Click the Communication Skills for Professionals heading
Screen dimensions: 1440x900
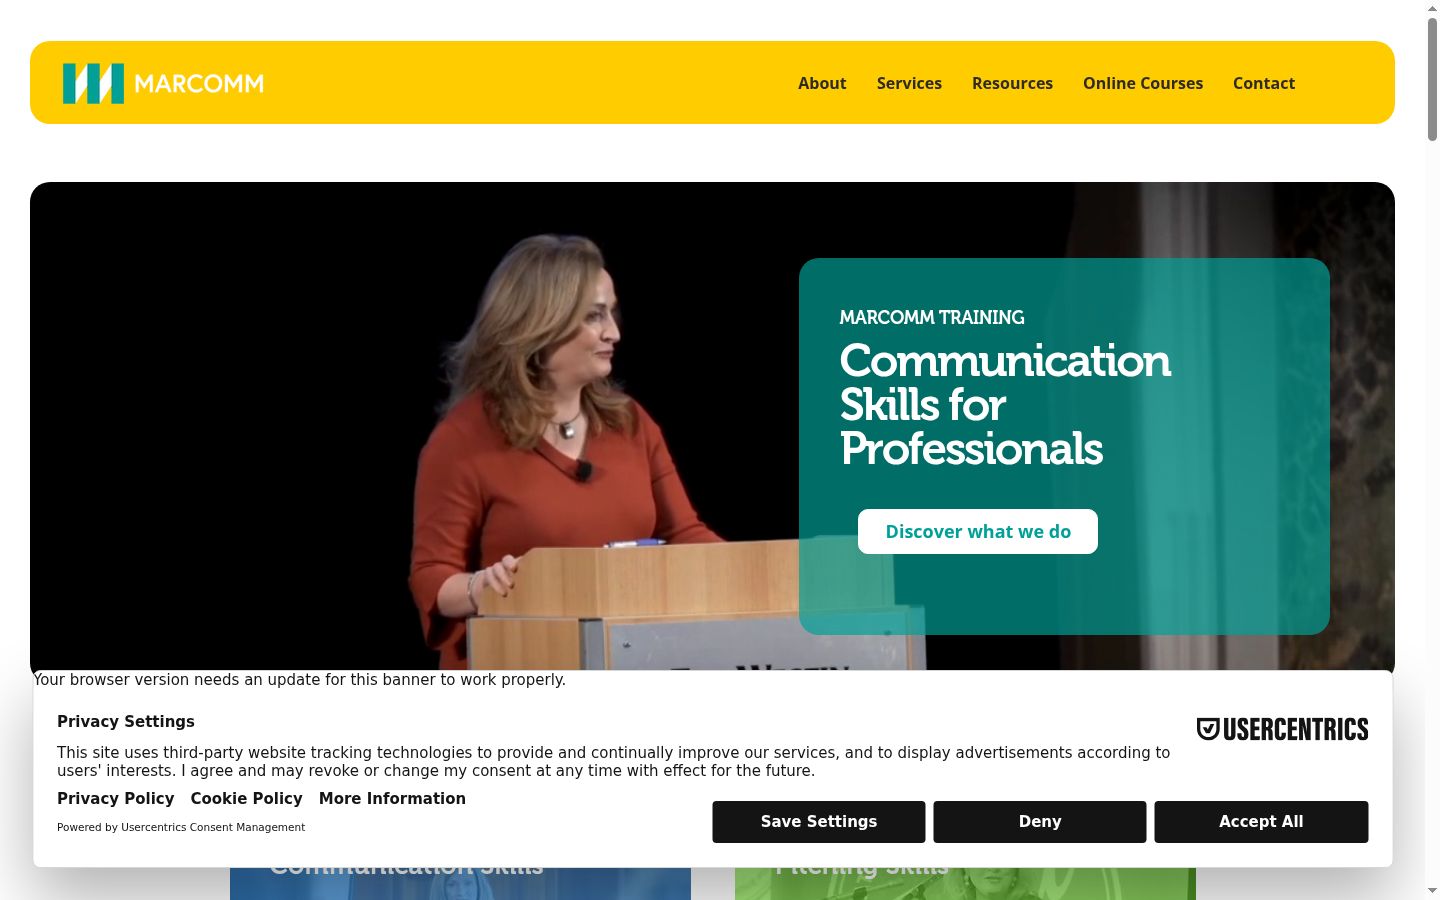click(x=1005, y=404)
